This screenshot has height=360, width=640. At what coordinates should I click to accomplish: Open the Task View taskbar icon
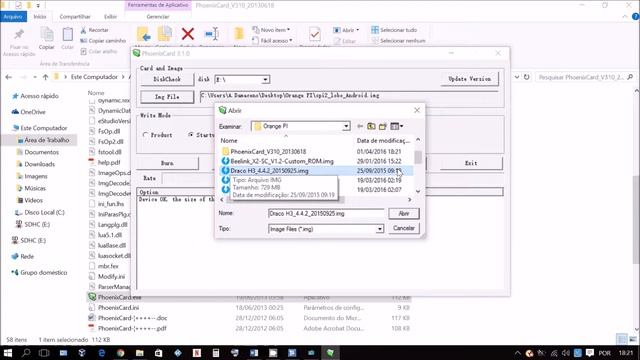pos(44,353)
